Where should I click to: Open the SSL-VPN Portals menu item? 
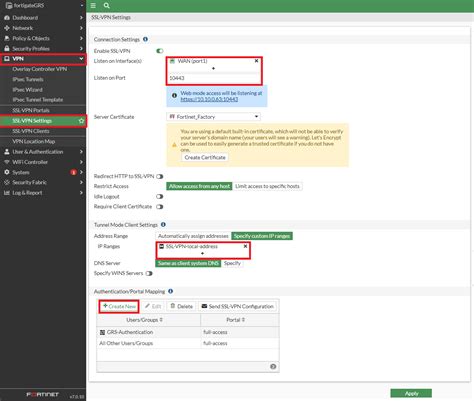pos(31,110)
